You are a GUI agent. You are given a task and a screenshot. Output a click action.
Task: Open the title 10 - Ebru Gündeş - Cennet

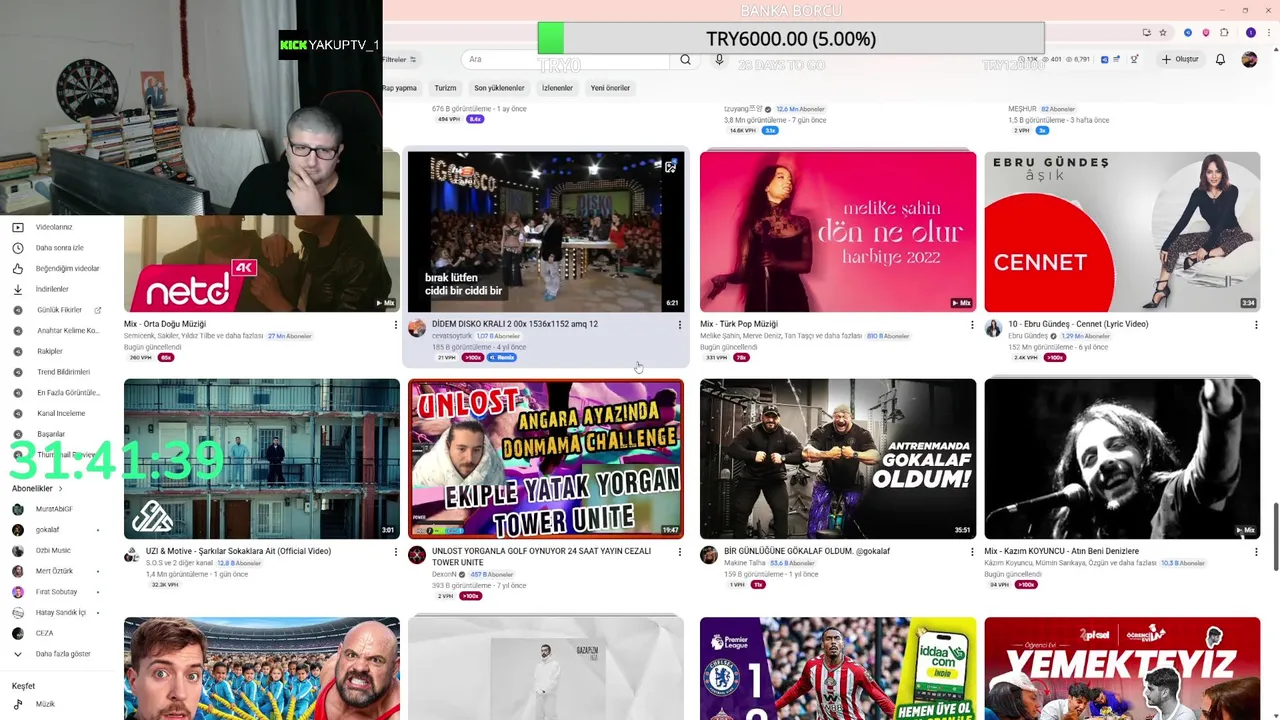1078,324
